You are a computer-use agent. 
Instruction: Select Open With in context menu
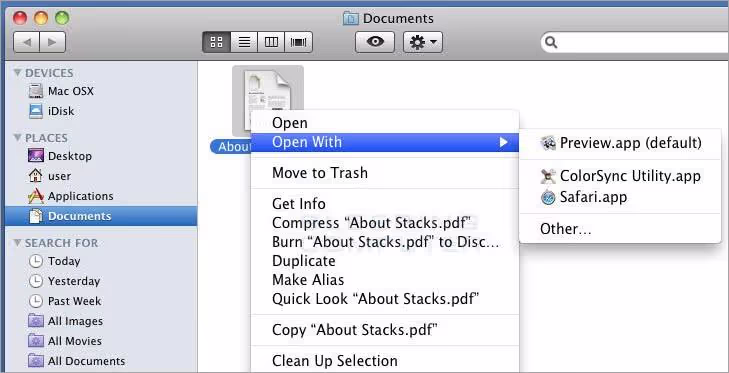384,142
